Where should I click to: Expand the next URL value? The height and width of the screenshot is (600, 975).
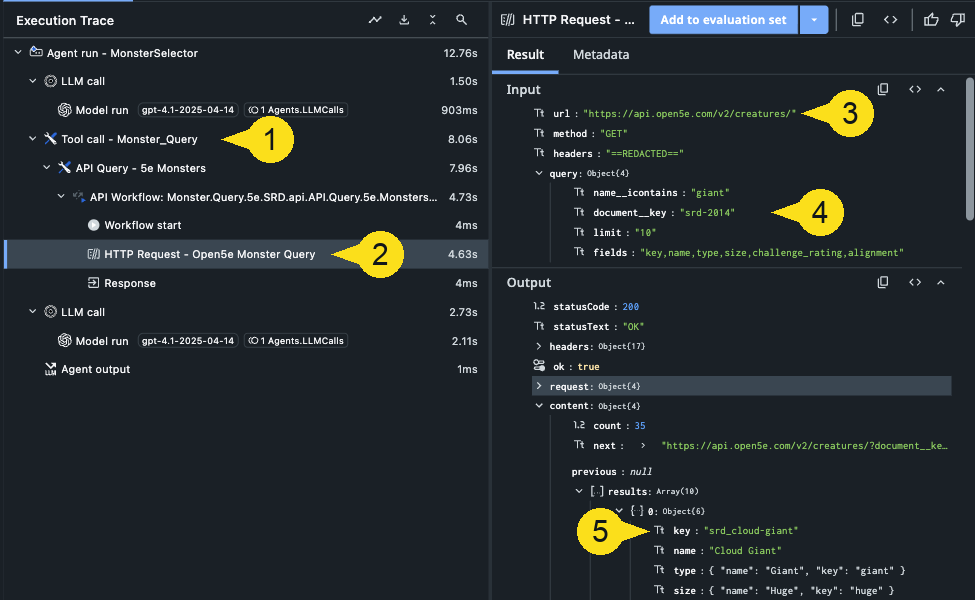tap(643, 445)
